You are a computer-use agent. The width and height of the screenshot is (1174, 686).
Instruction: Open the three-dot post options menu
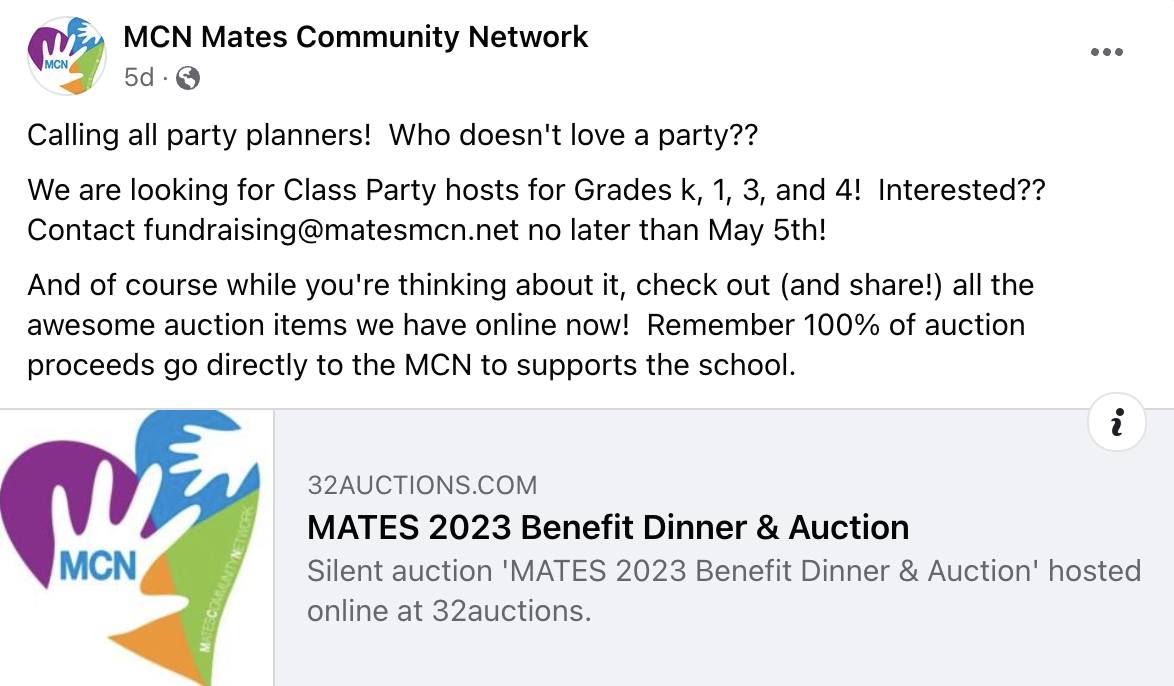tap(1106, 53)
